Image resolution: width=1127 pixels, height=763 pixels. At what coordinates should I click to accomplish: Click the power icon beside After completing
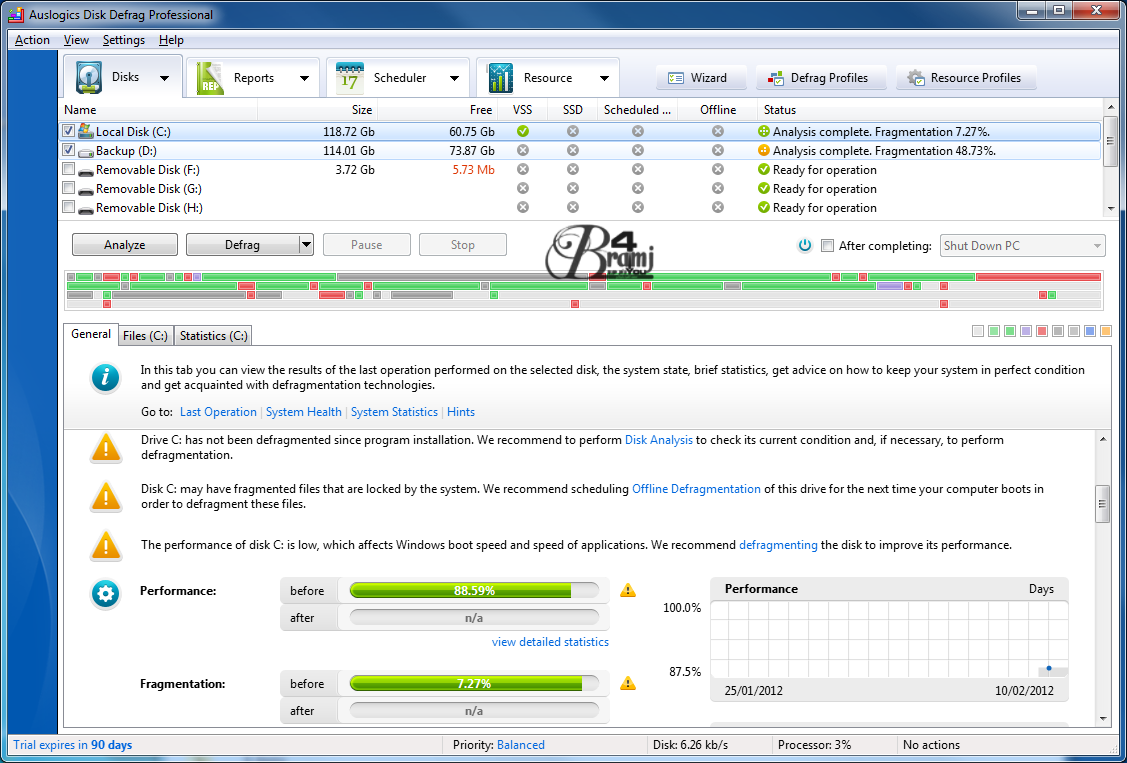[805, 244]
